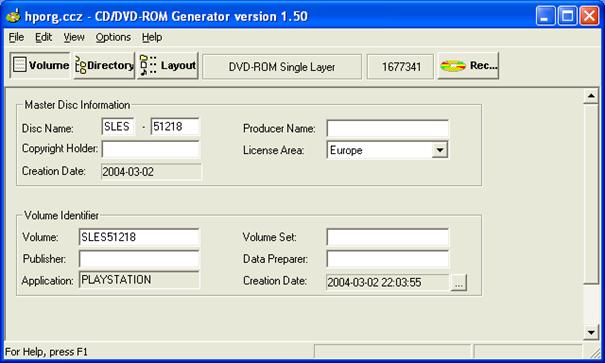Click the scrollbar down arrow

pos(591,332)
